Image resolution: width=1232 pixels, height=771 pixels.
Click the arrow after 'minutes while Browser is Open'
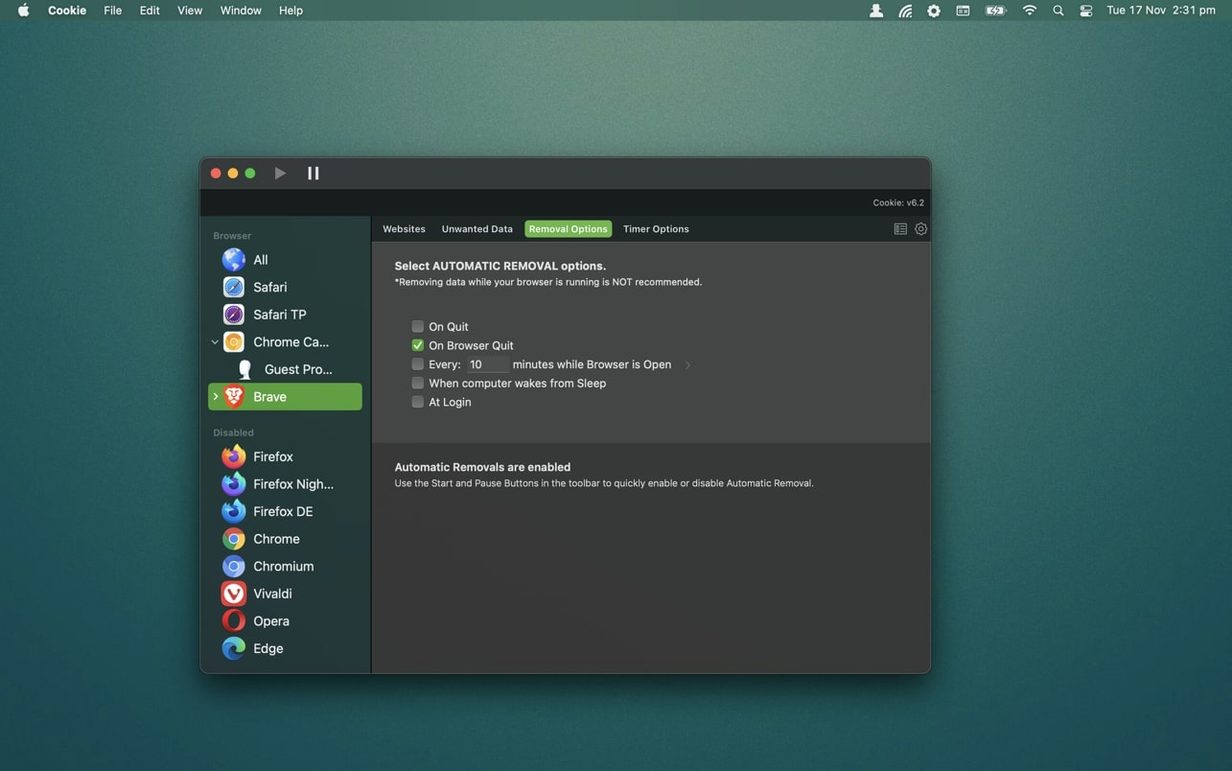[x=688, y=365]
